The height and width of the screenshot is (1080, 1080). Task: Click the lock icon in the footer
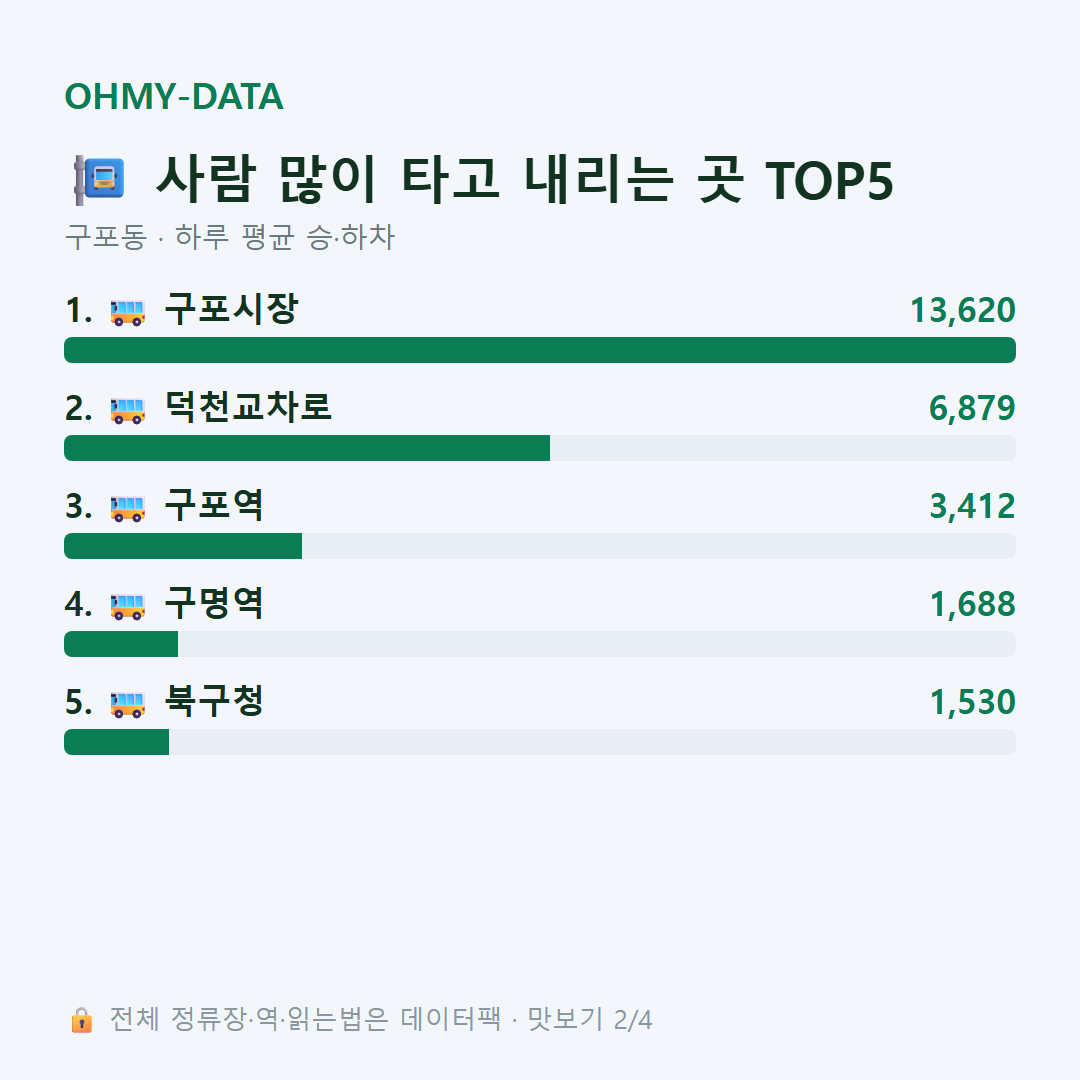81,1020
